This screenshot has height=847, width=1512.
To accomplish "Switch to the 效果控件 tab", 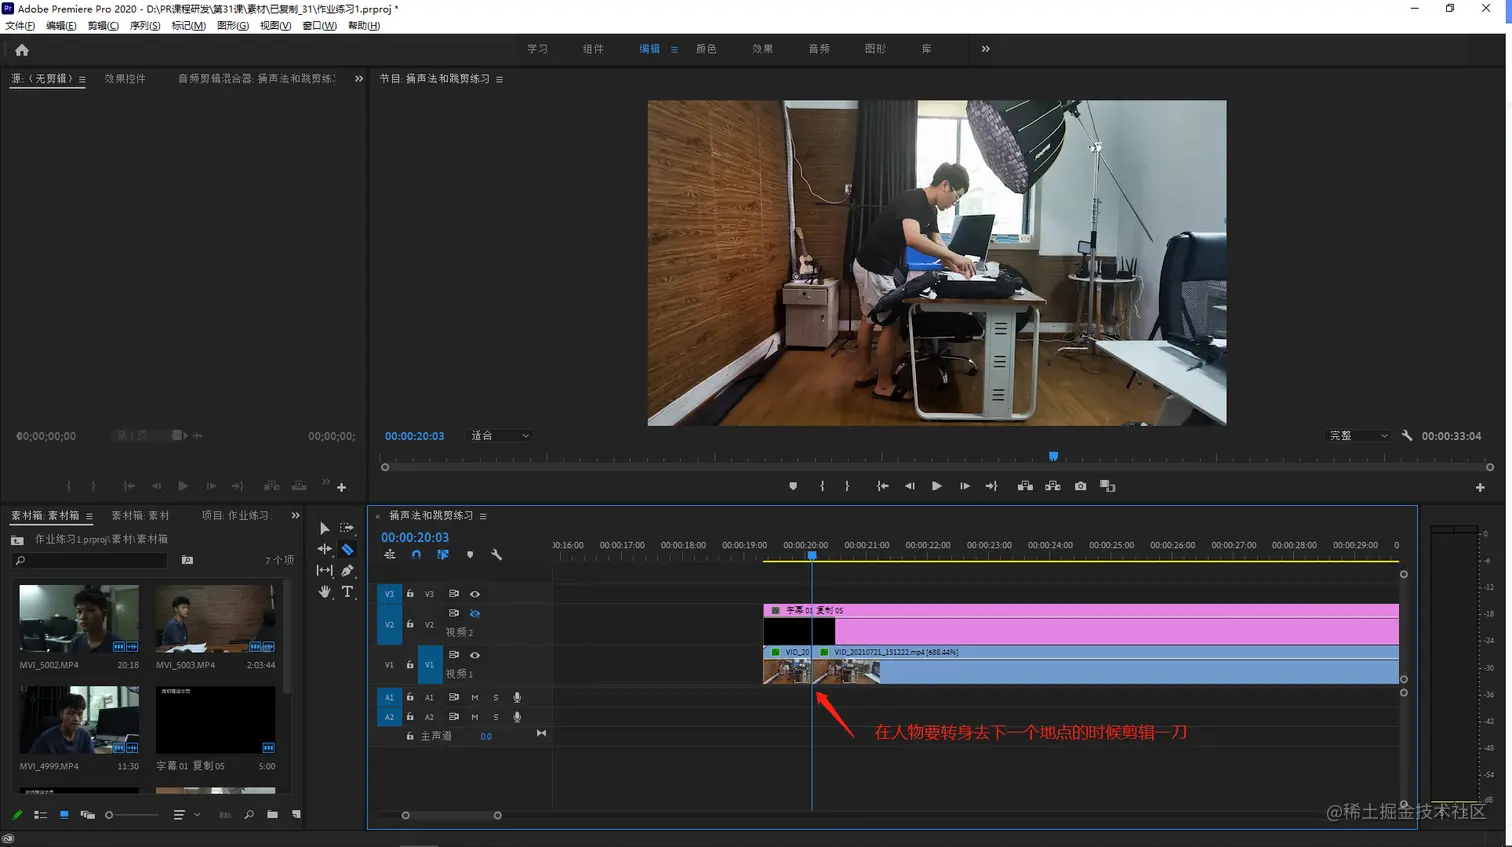I will pos(125,79).
